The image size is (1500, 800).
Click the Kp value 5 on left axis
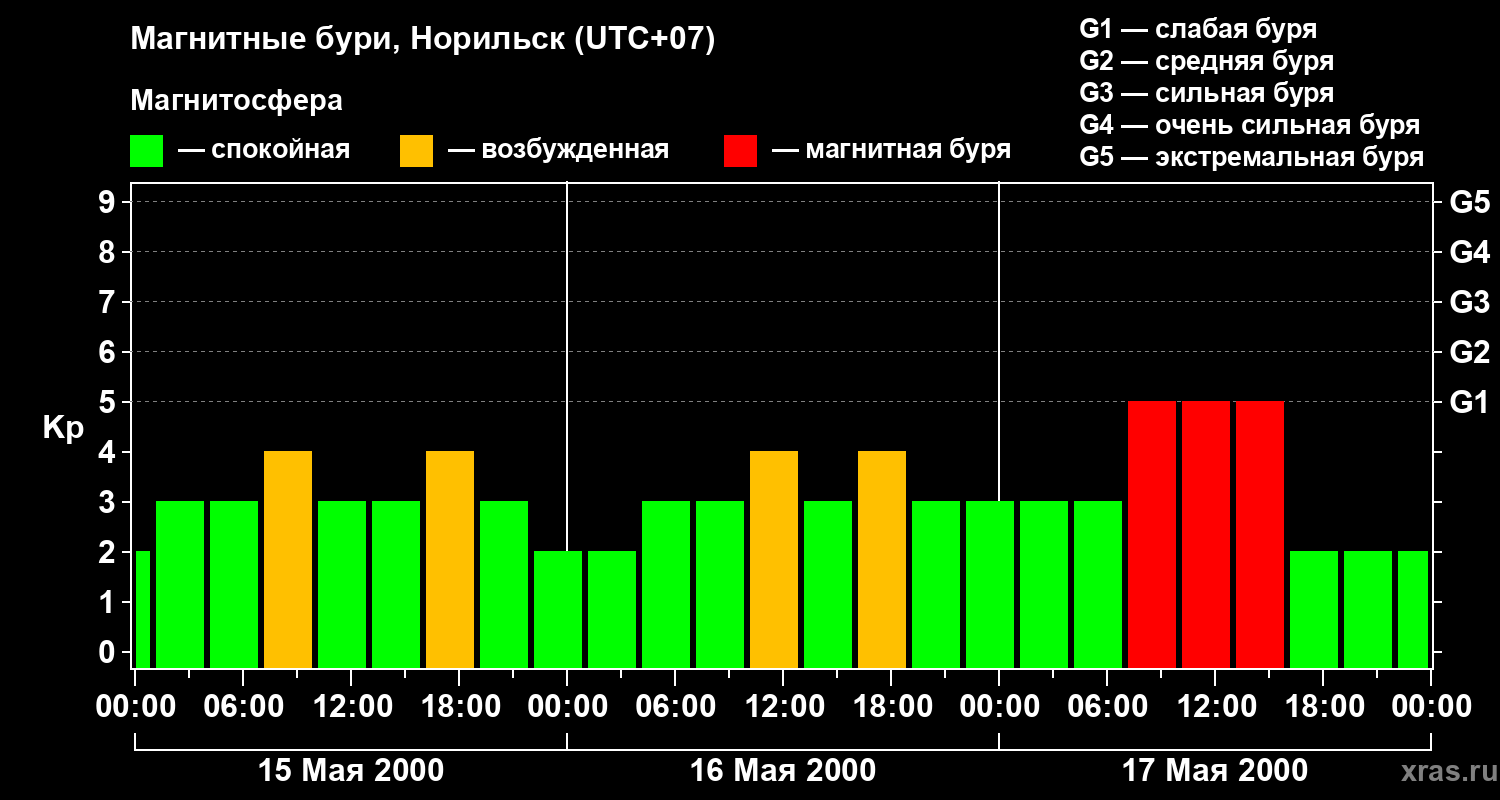coord(108,402)
